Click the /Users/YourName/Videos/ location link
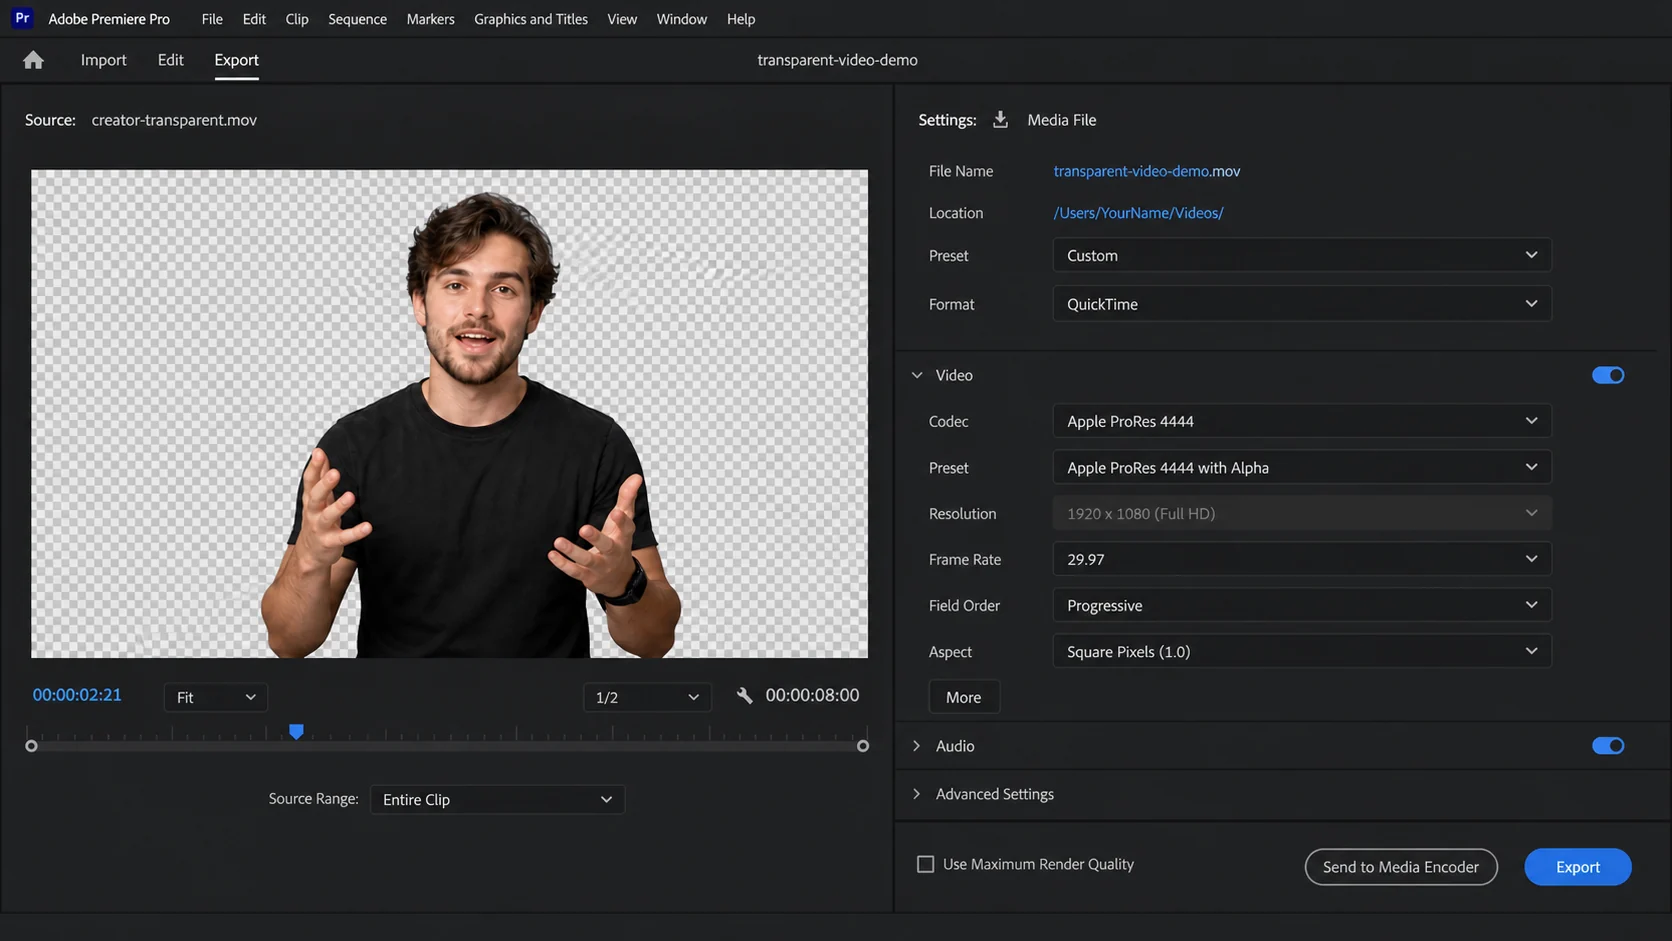 pos(1138,213)
